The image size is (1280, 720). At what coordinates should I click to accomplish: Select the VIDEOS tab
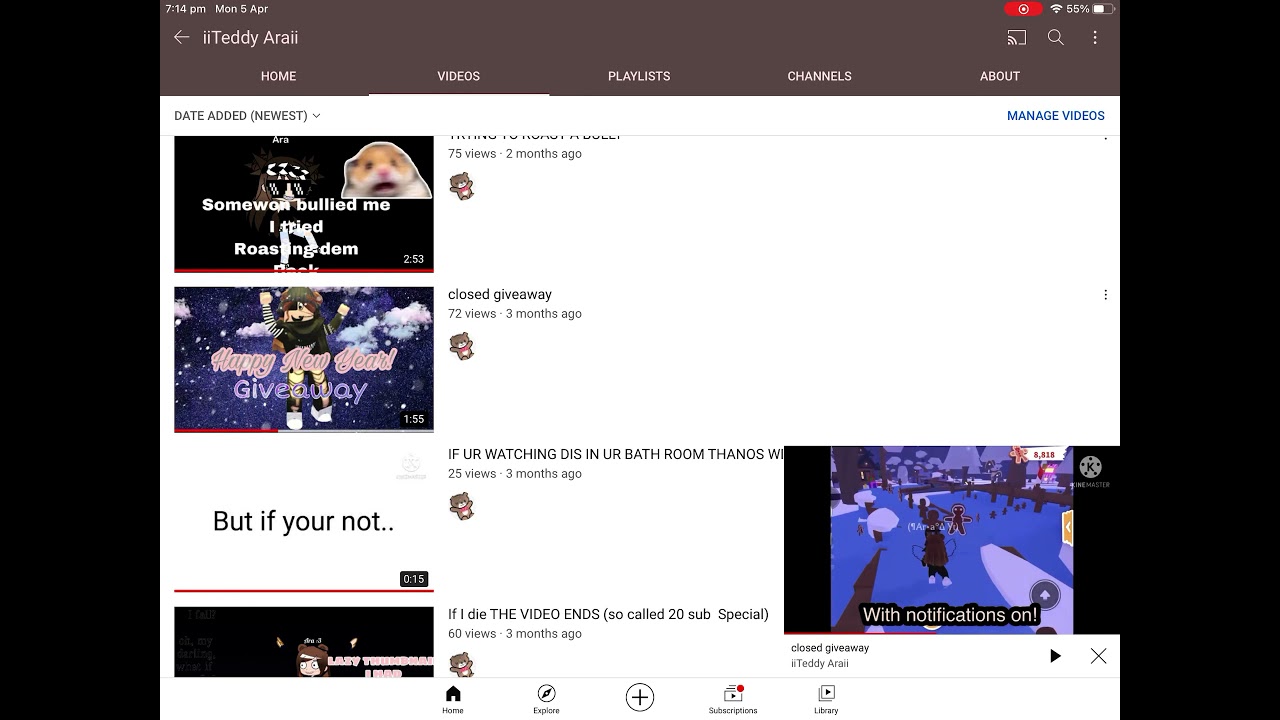459,76
